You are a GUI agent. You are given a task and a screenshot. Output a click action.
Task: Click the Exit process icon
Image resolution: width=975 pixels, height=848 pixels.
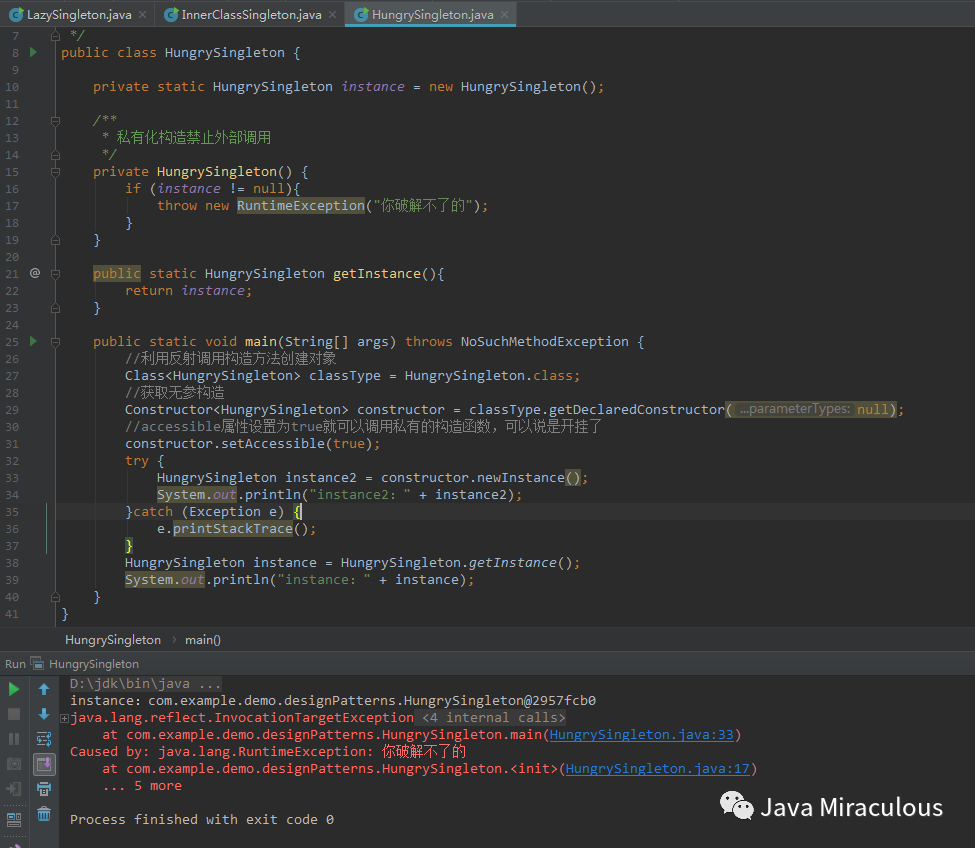pos(14,789)
